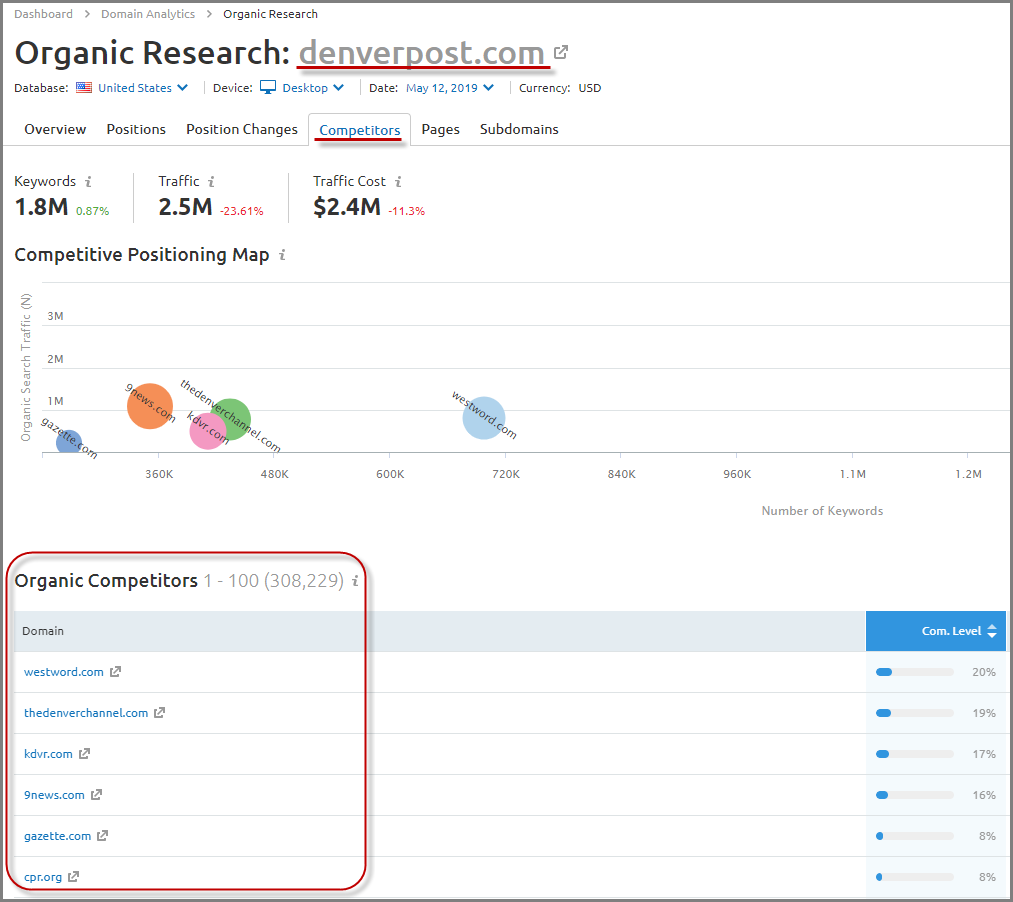The image size is (1013, 902).
Task: Click the orange 9news.com bubble
Action: pos(150,406)
